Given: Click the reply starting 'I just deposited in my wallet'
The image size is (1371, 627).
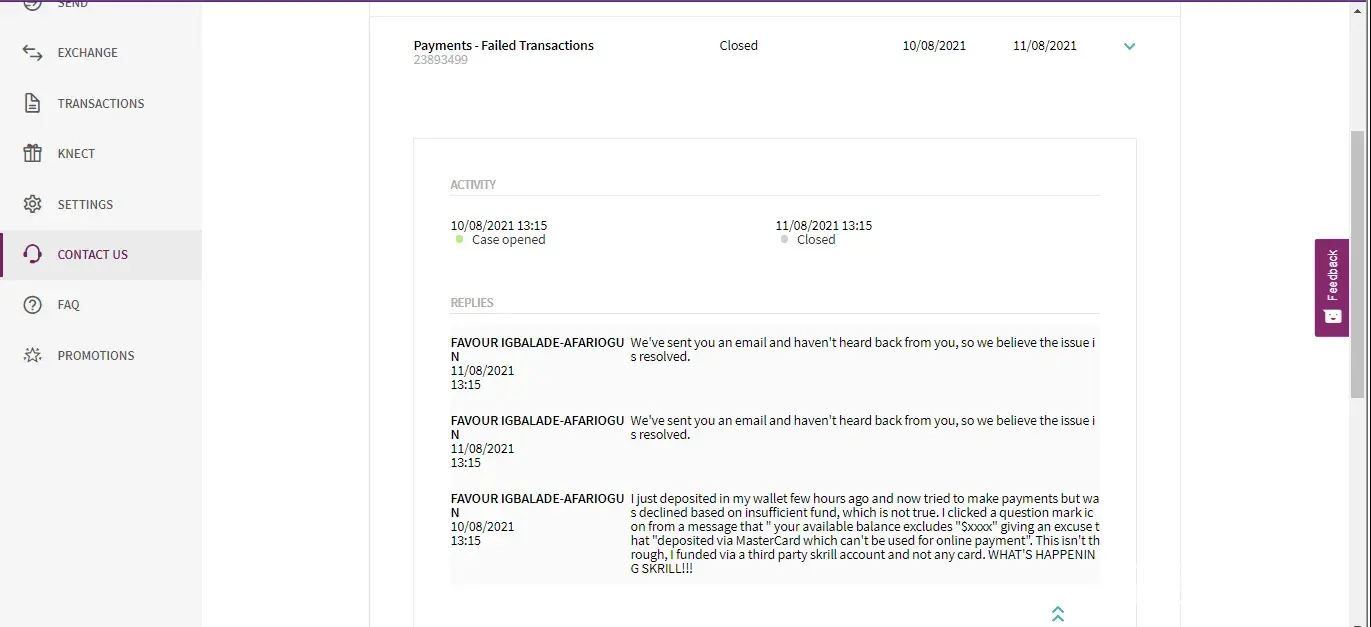Looking at the screenshot, I should (865, 533).
